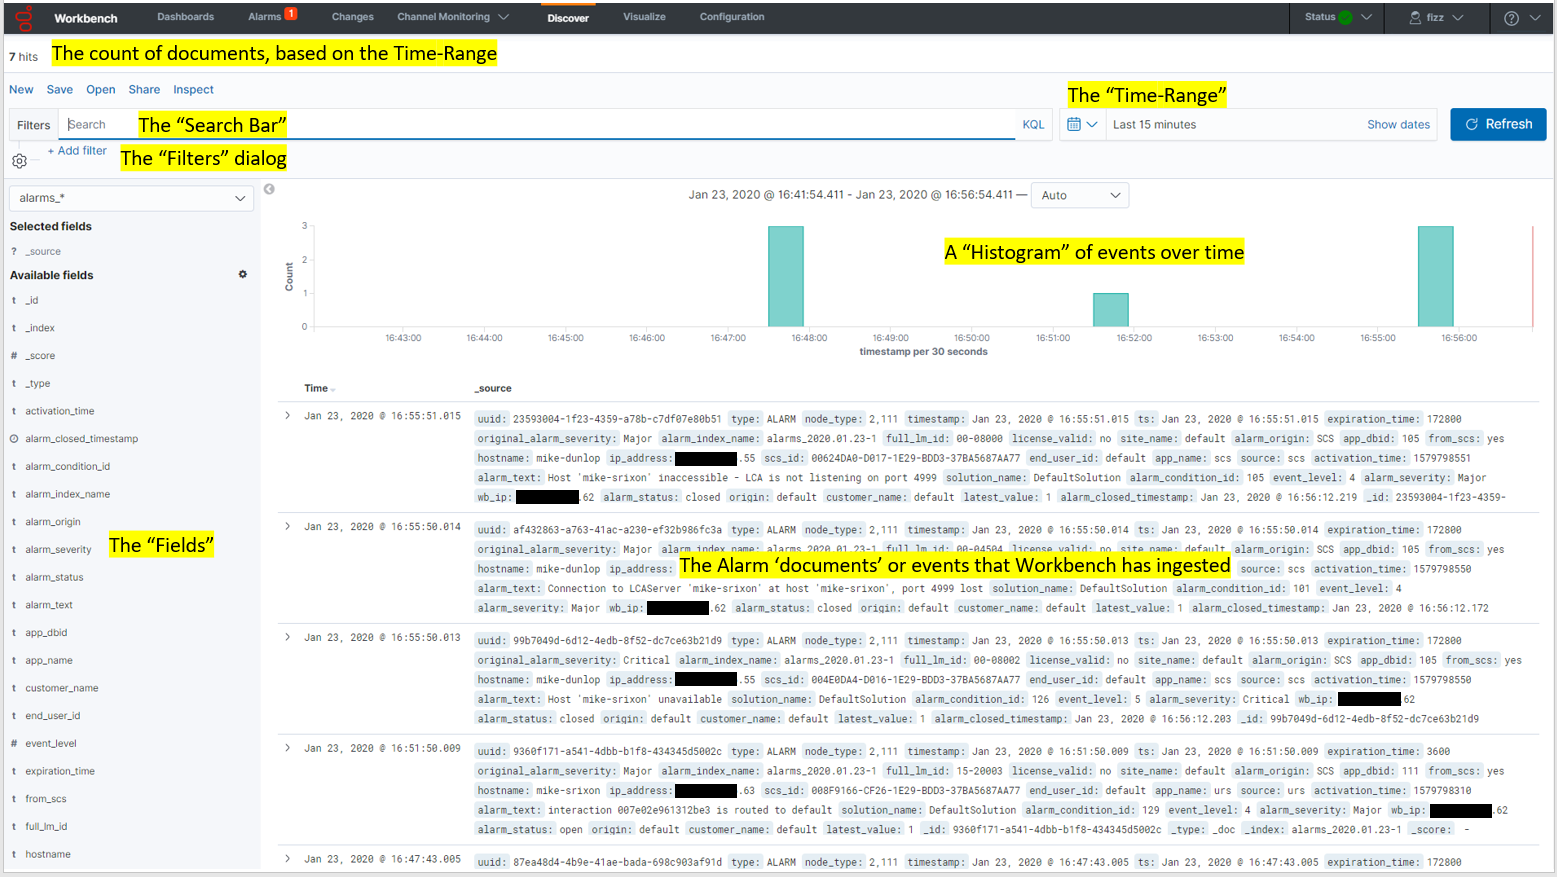Screen dimensions: 1557x877
Task: Open the filter options gear icon
Action: point(19,161)
